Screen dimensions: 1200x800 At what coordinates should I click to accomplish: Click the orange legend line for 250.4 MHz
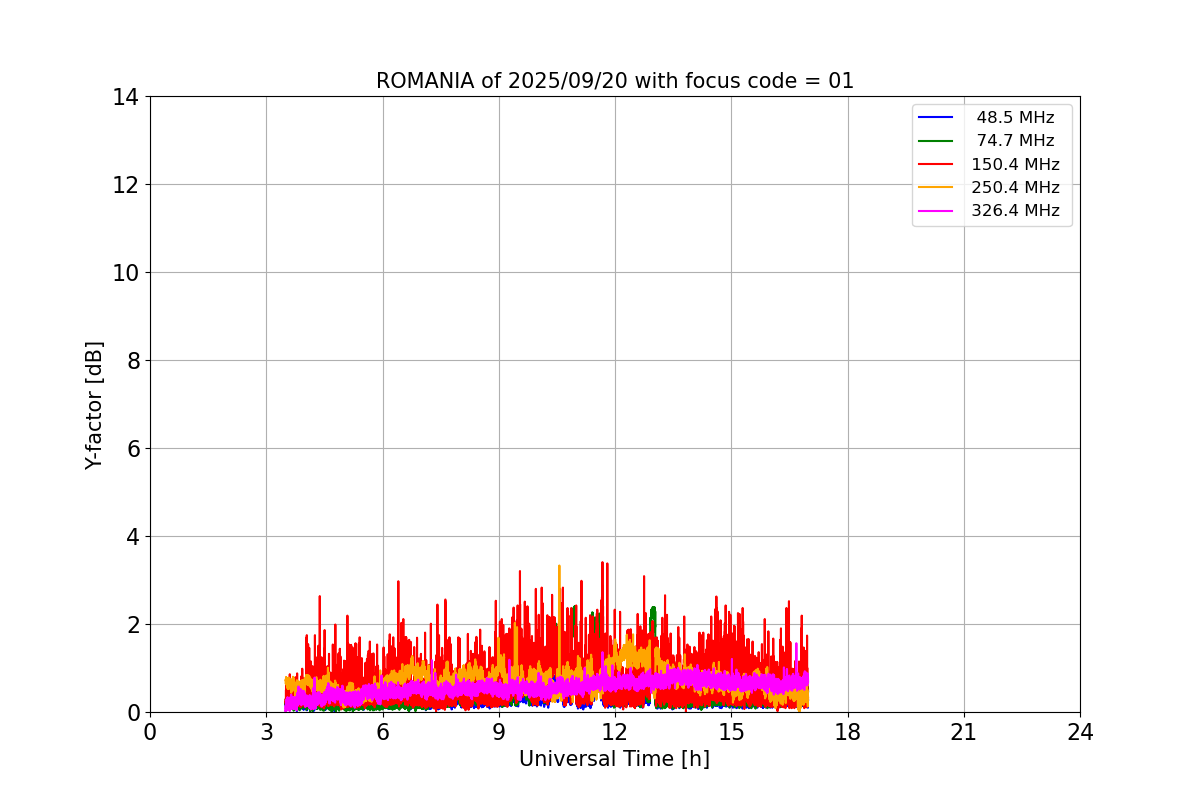pos(935,187)
